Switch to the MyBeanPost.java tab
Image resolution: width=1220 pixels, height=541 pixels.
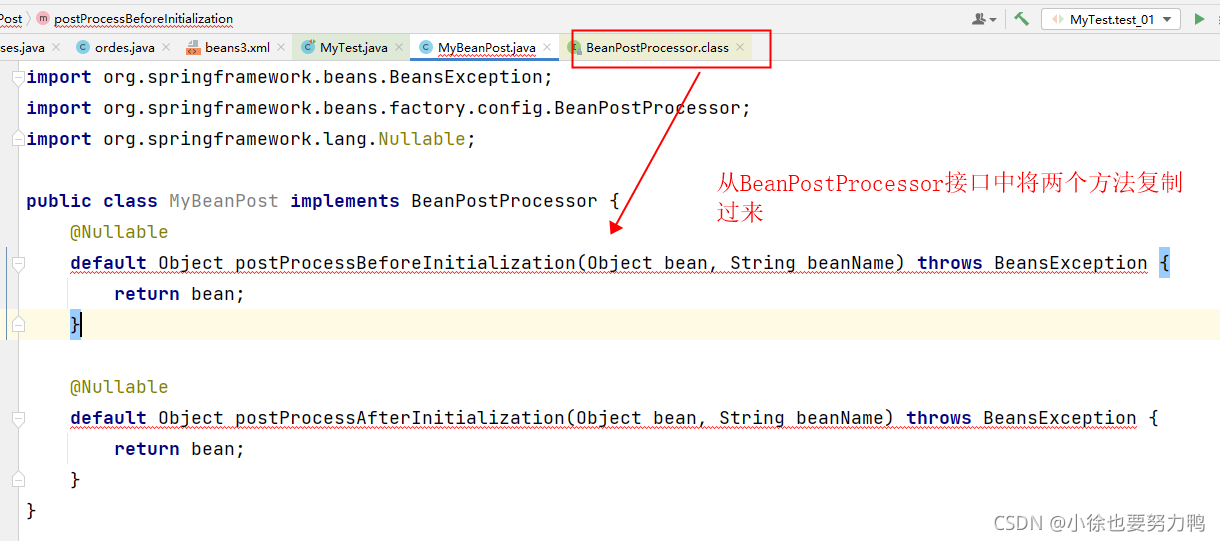[487, 47]
